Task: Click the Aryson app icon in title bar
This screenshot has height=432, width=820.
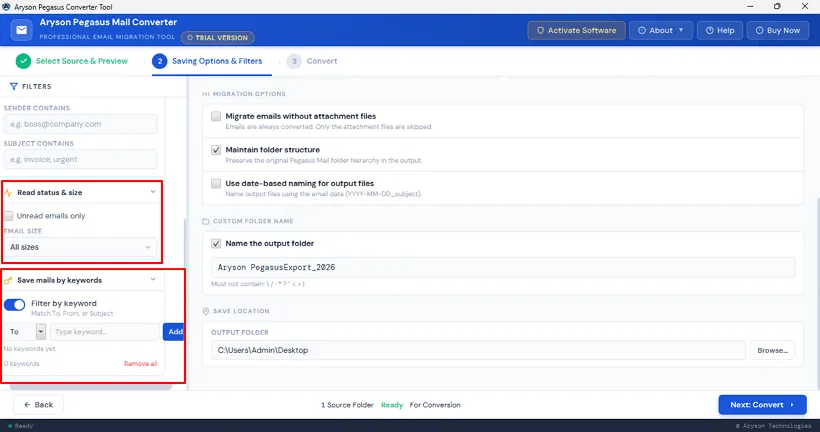Action: coord(6,7)
